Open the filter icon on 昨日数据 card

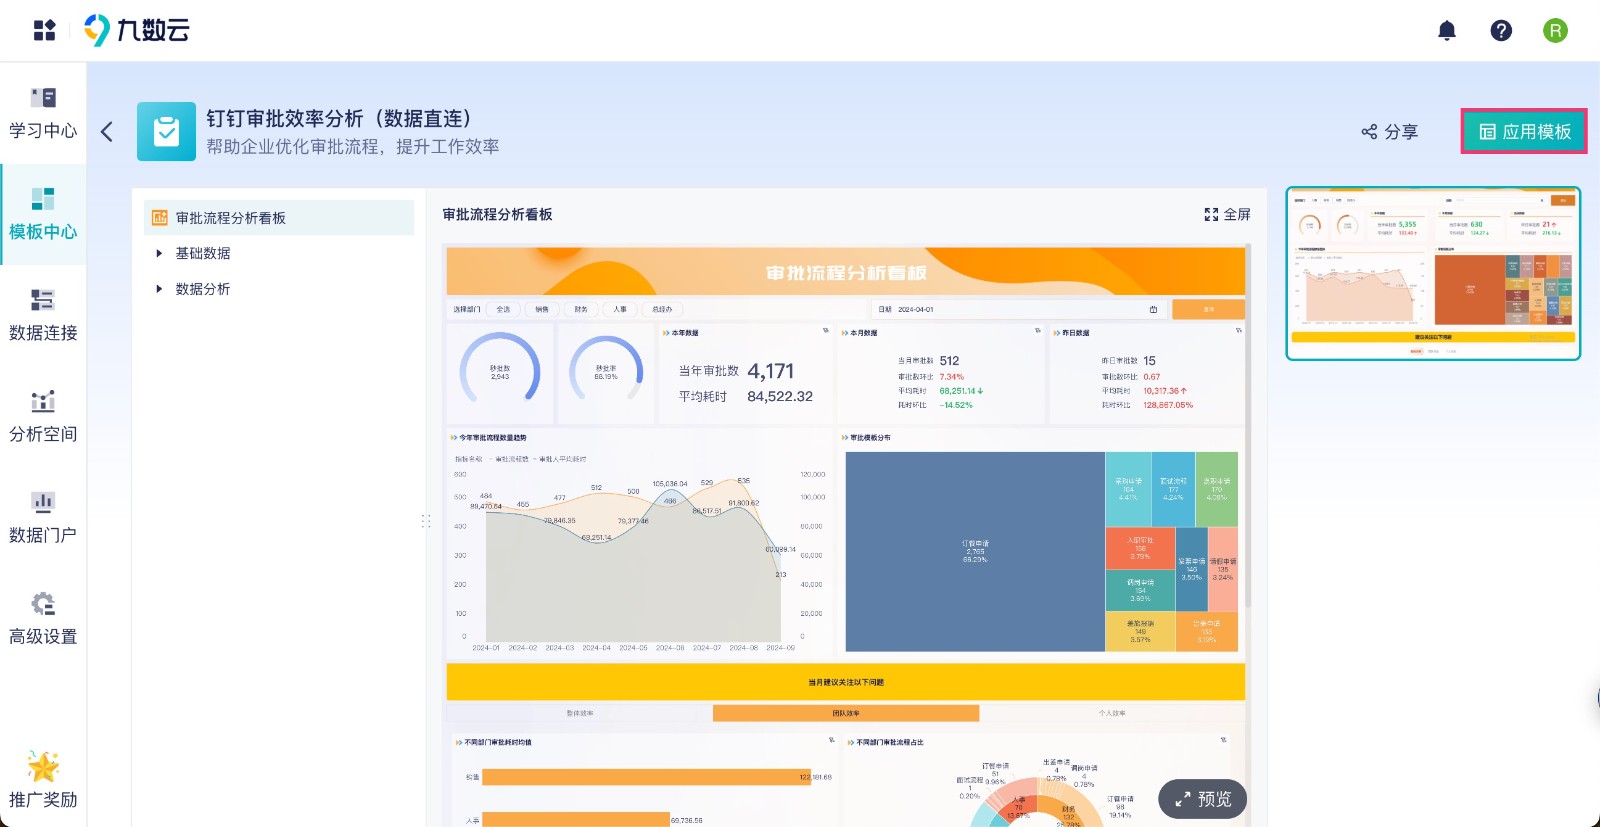[1239, 330]
